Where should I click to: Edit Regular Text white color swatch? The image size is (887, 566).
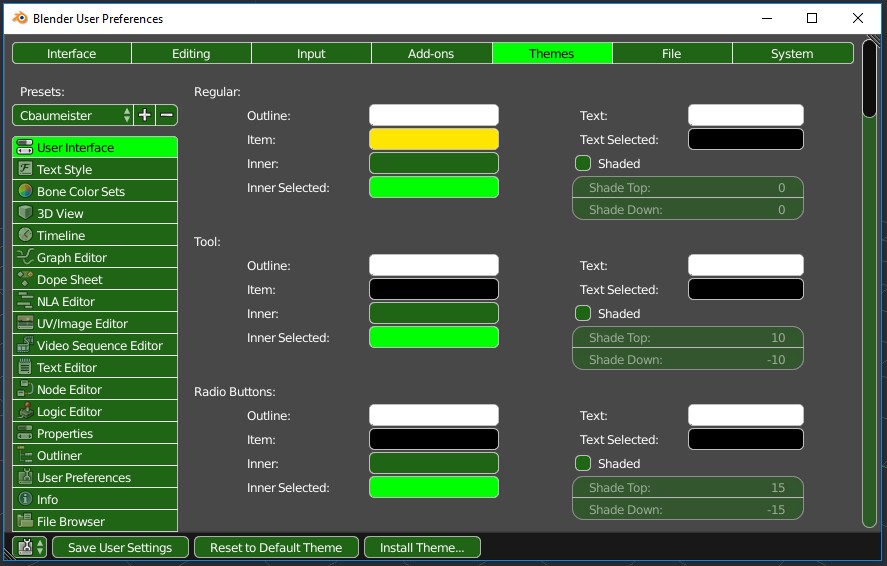746,115
